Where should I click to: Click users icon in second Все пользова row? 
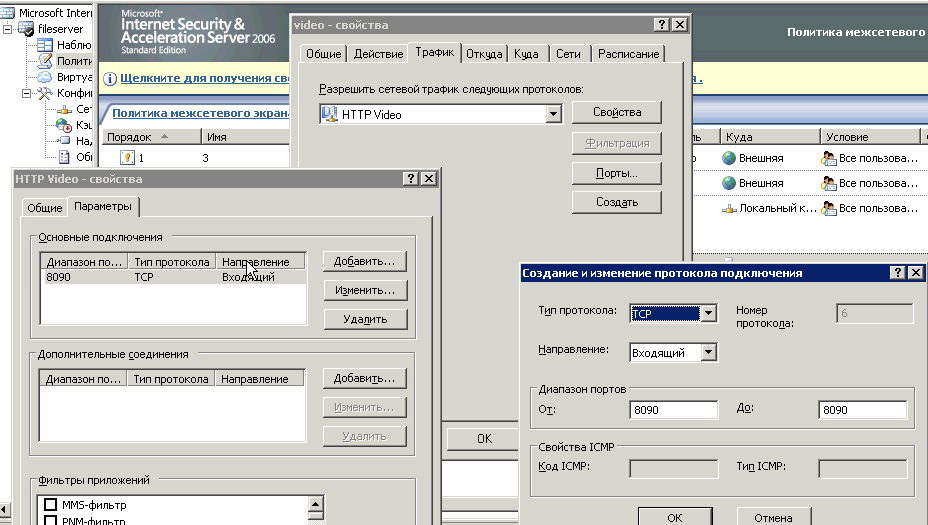click(x=829, y=183)
